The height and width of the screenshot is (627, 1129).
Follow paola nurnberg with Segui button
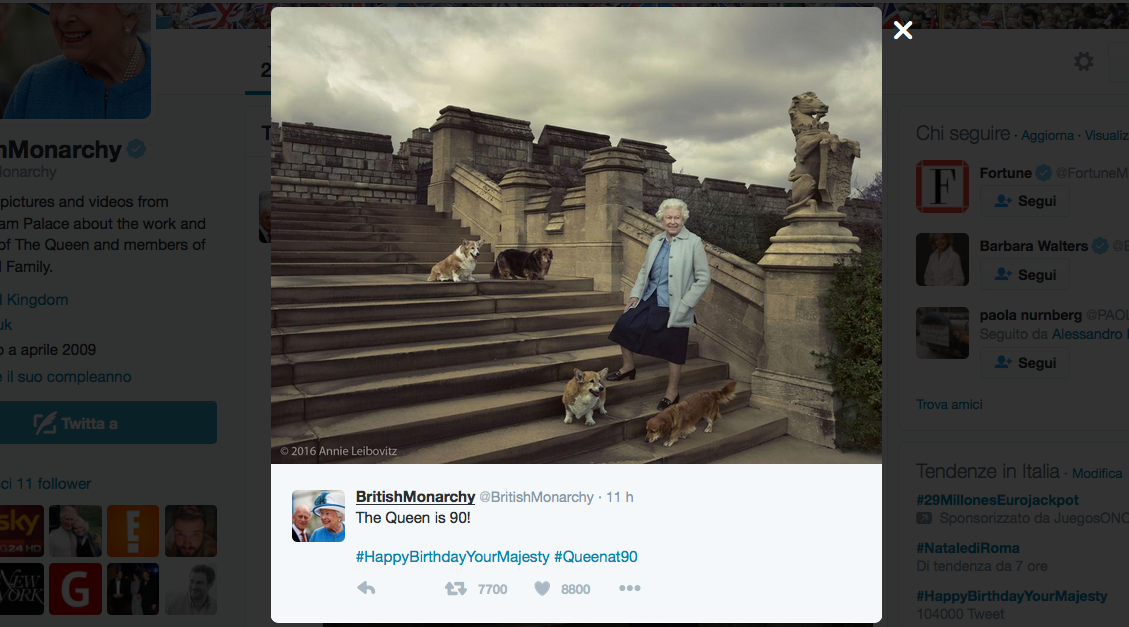point(1025,363)
